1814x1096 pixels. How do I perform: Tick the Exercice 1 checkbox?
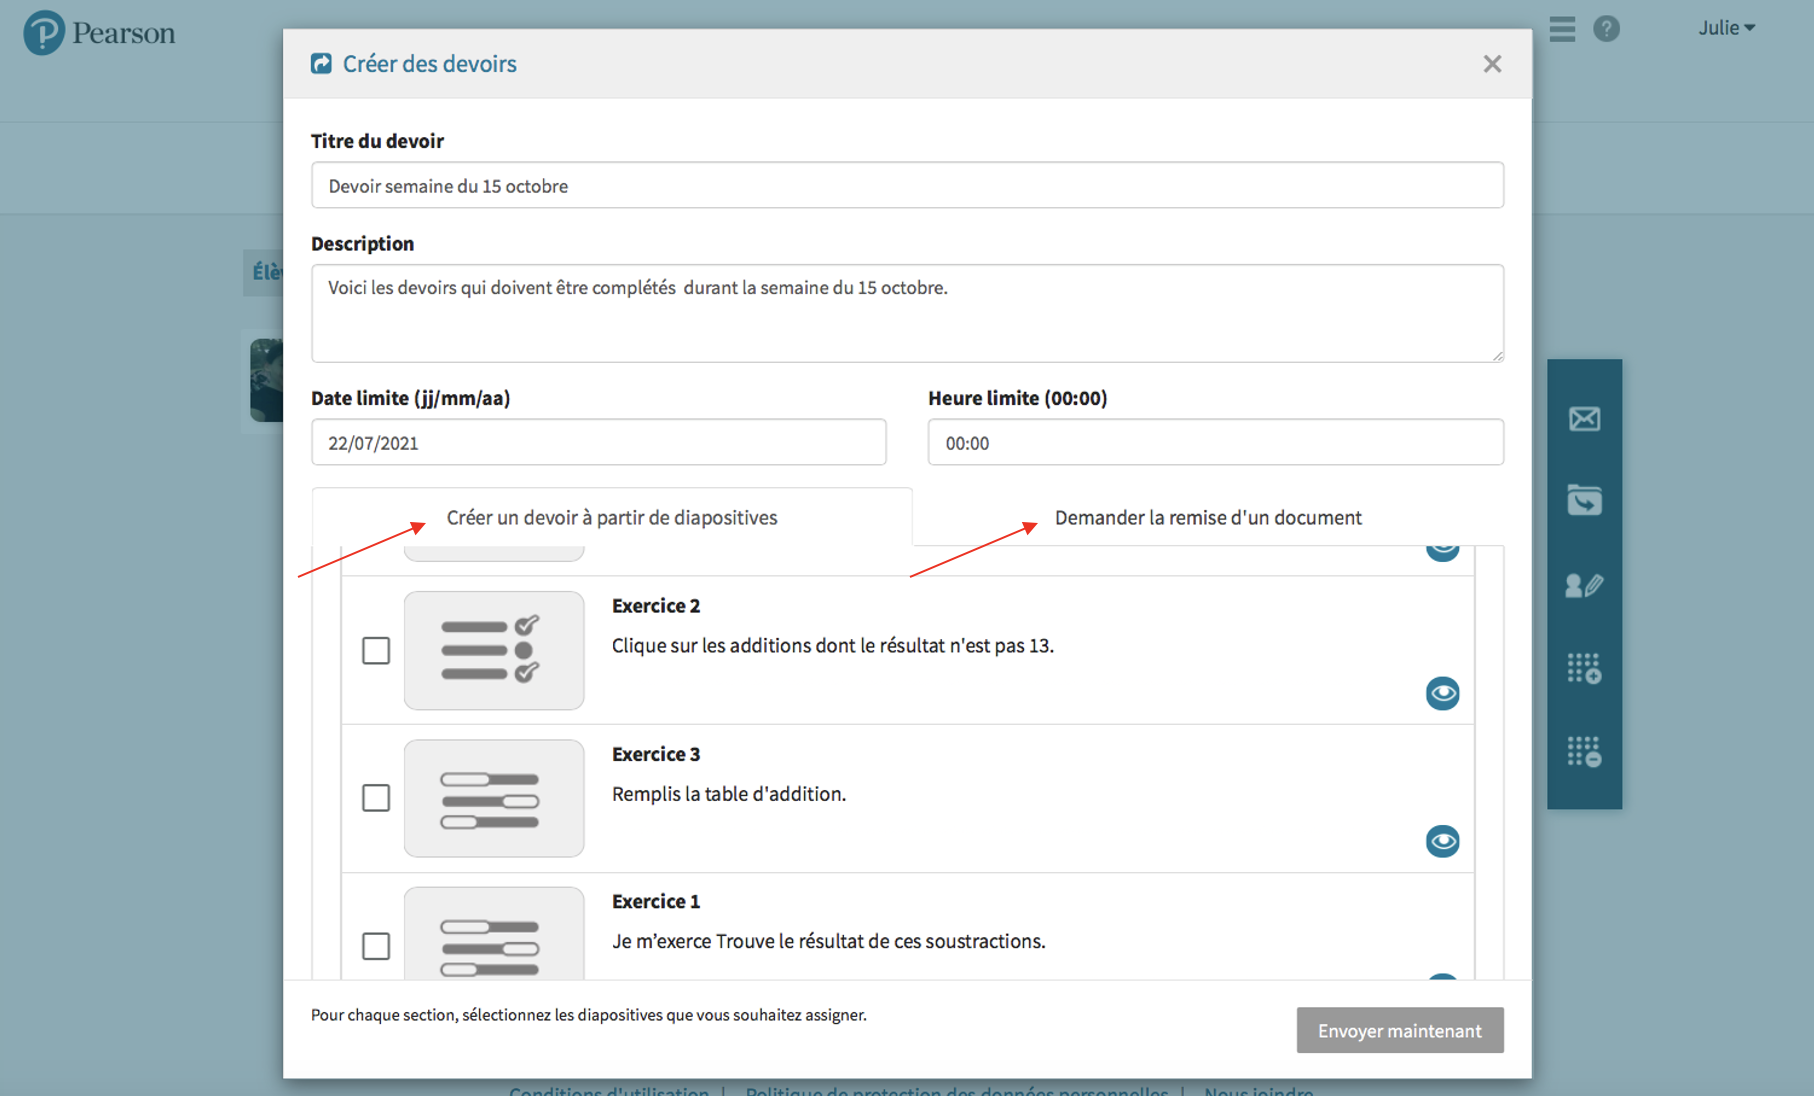pos(376,945)
